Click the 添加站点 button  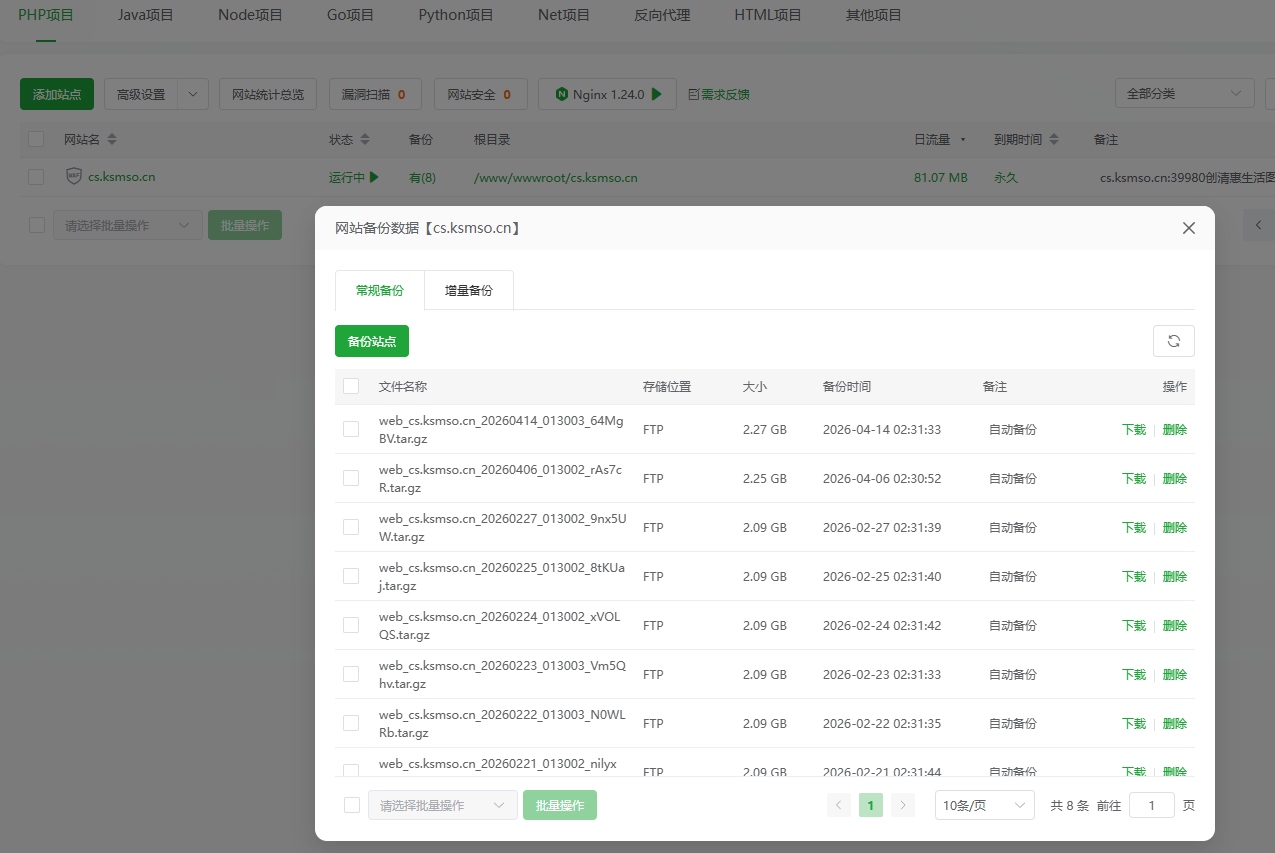click(x=57, y=94)
